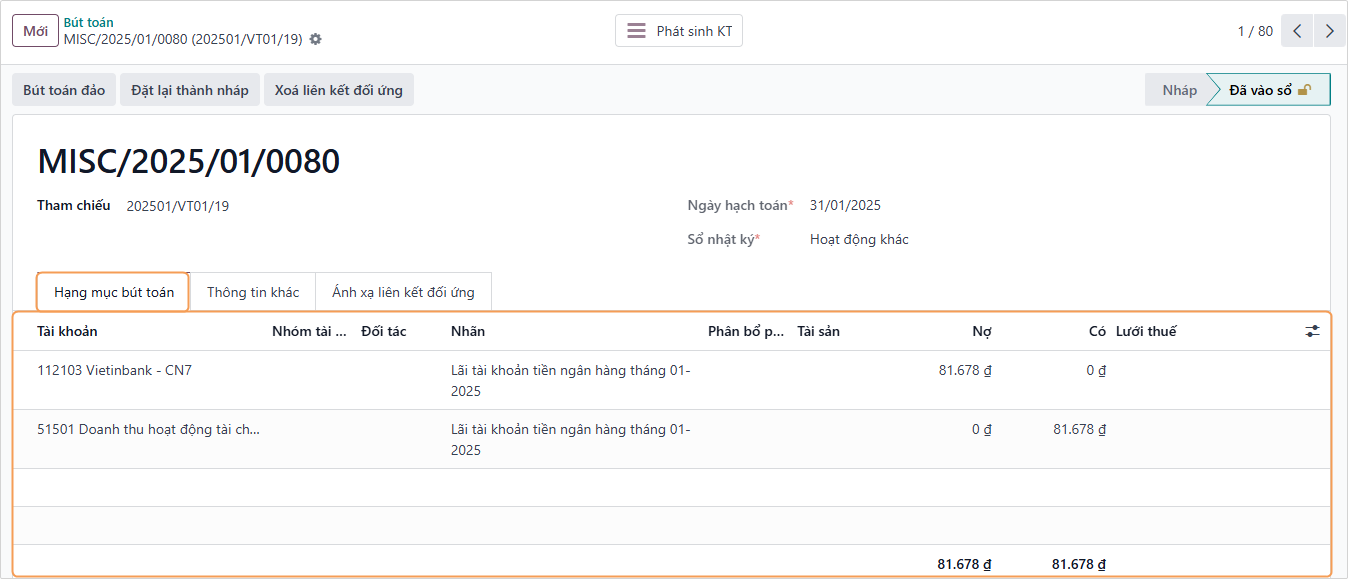Click the Mới button
This screenshot has width=1348, height=579.
35,31
